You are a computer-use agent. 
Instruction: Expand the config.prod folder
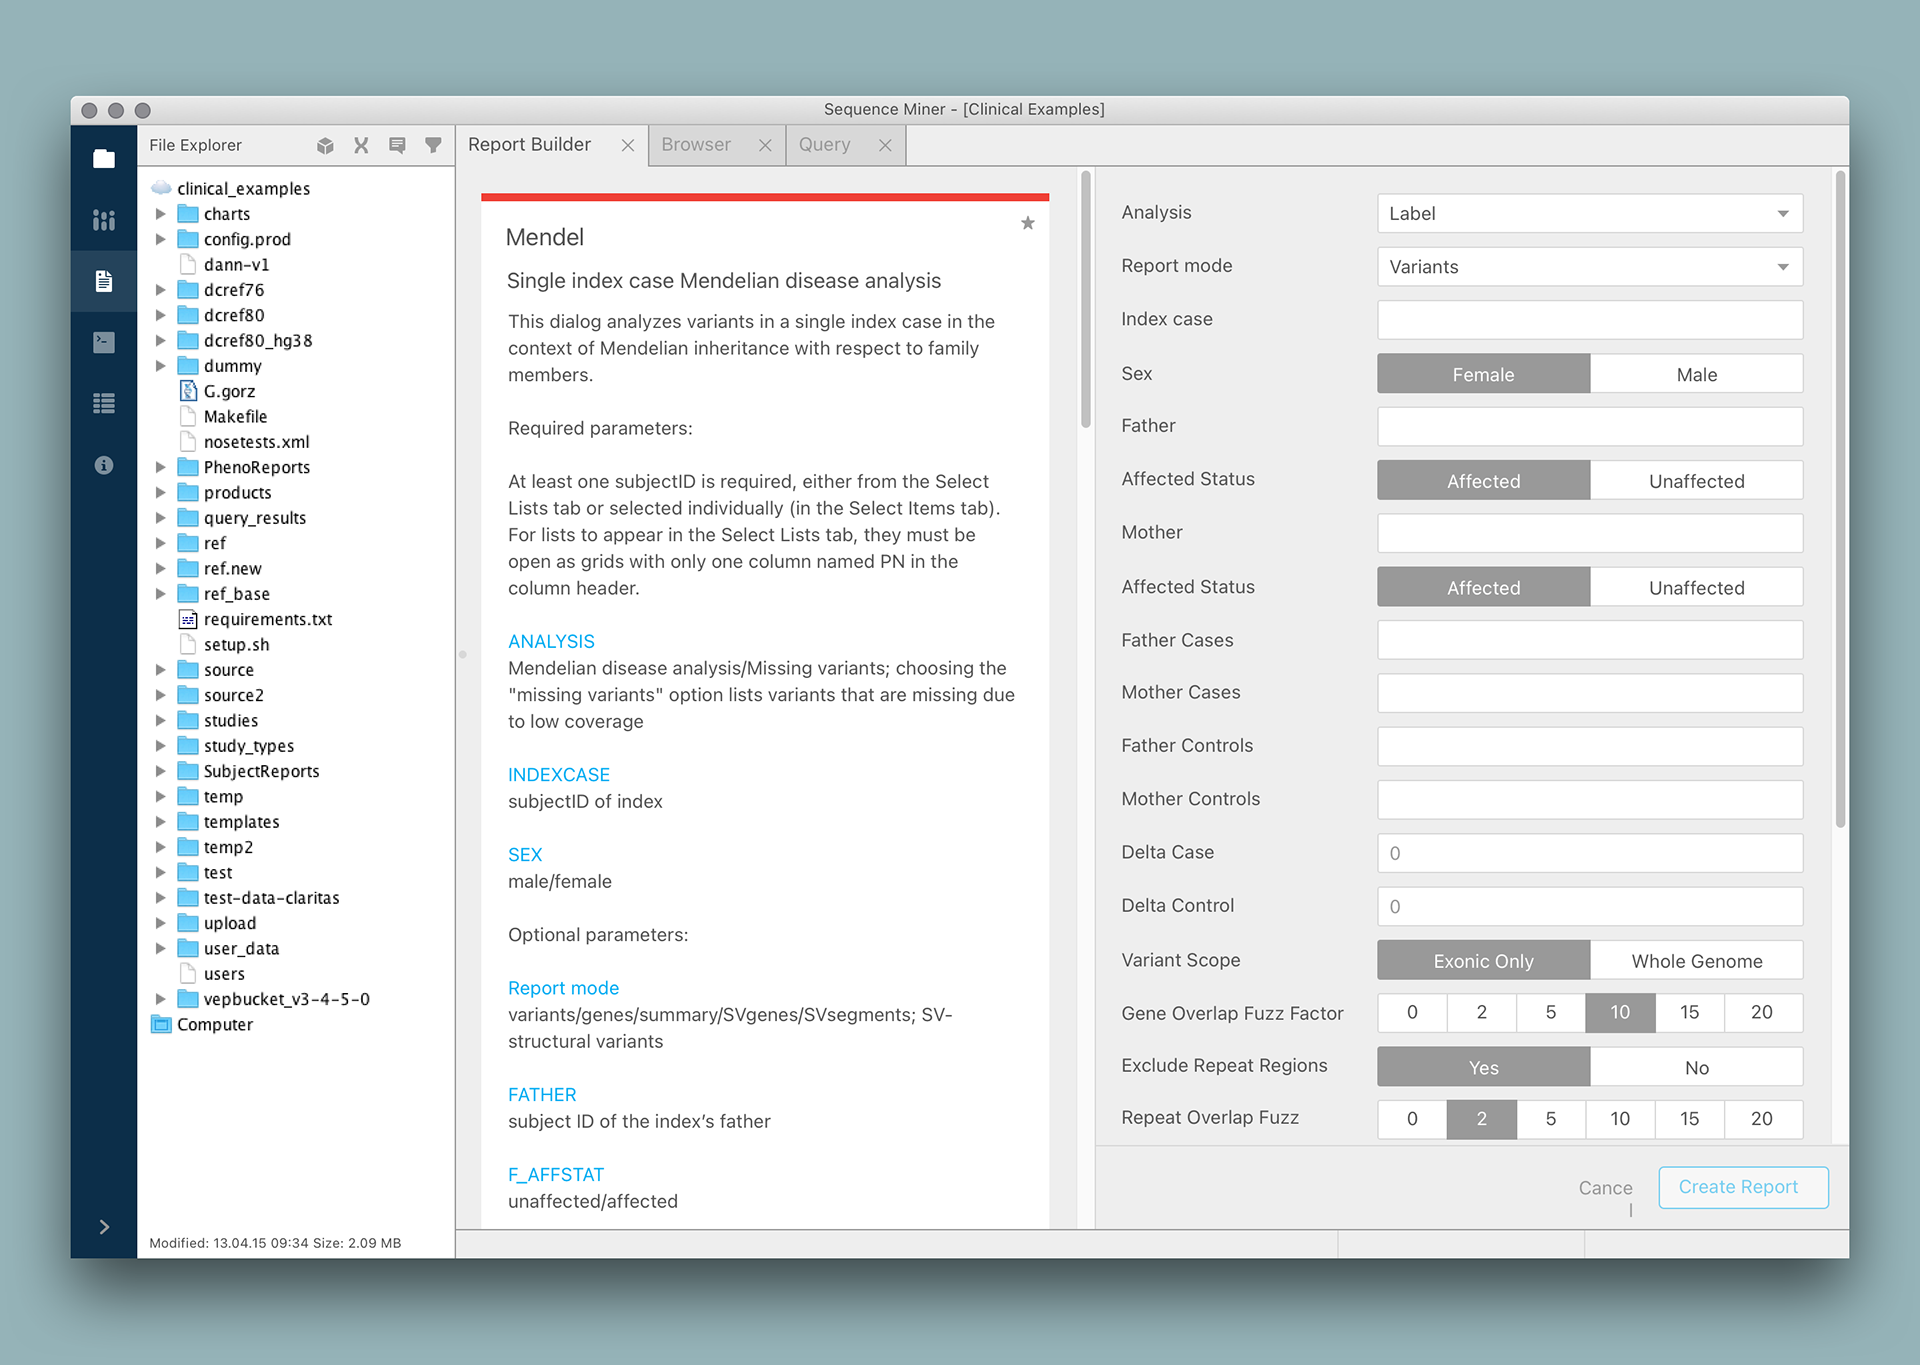160,239
